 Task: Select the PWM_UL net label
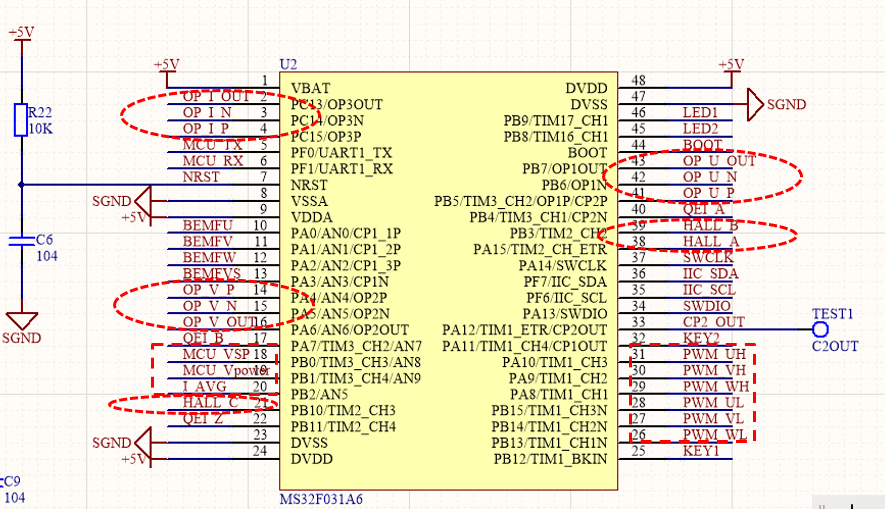point(713,402)
